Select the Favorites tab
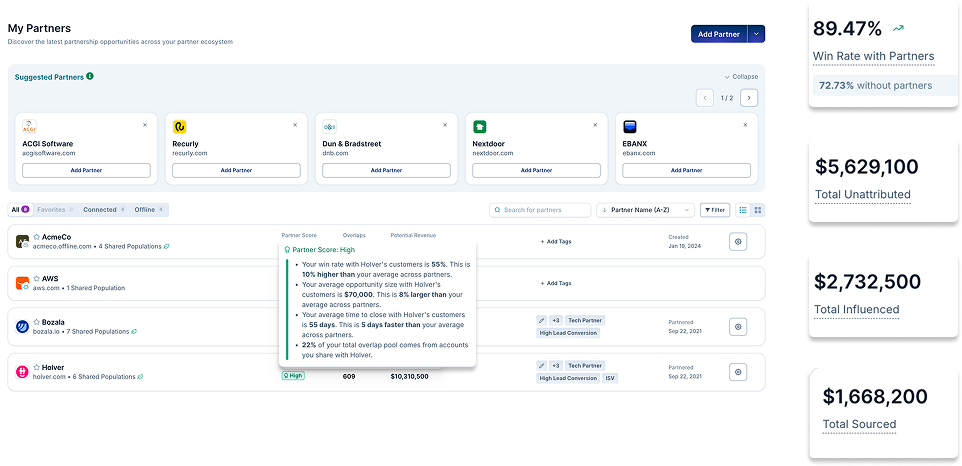Viewport: 962px width, 466px height. coord(55,210)
